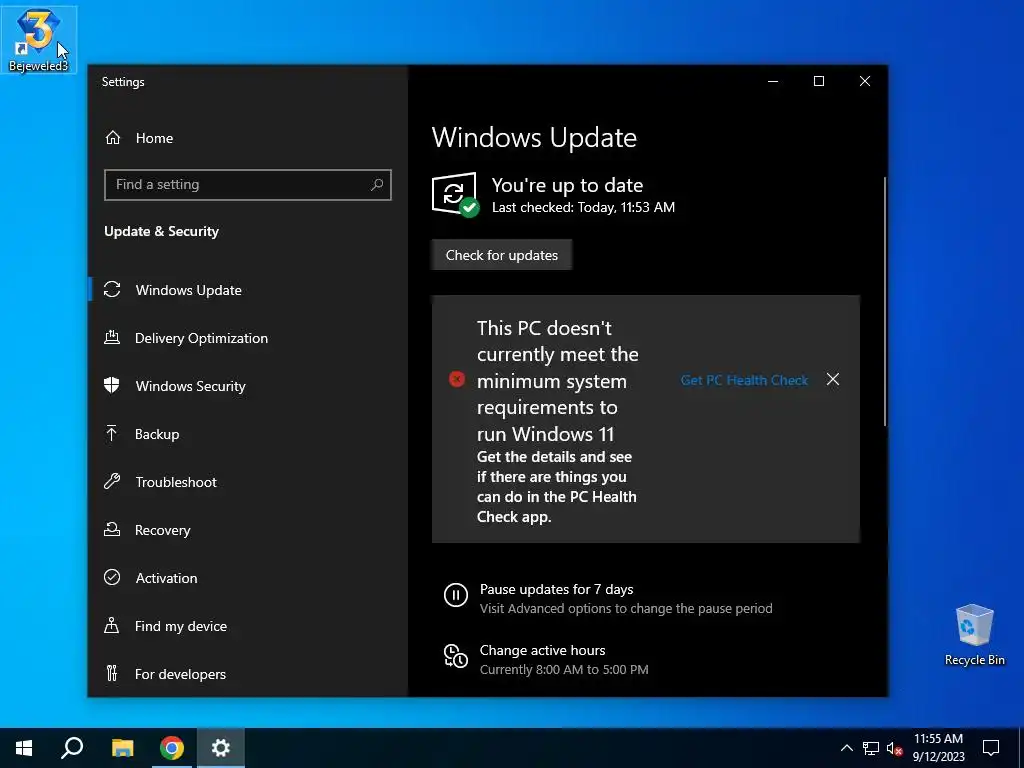
Task: Click the Windows Update sync icon in sidebar
Action: coord(112,289)
